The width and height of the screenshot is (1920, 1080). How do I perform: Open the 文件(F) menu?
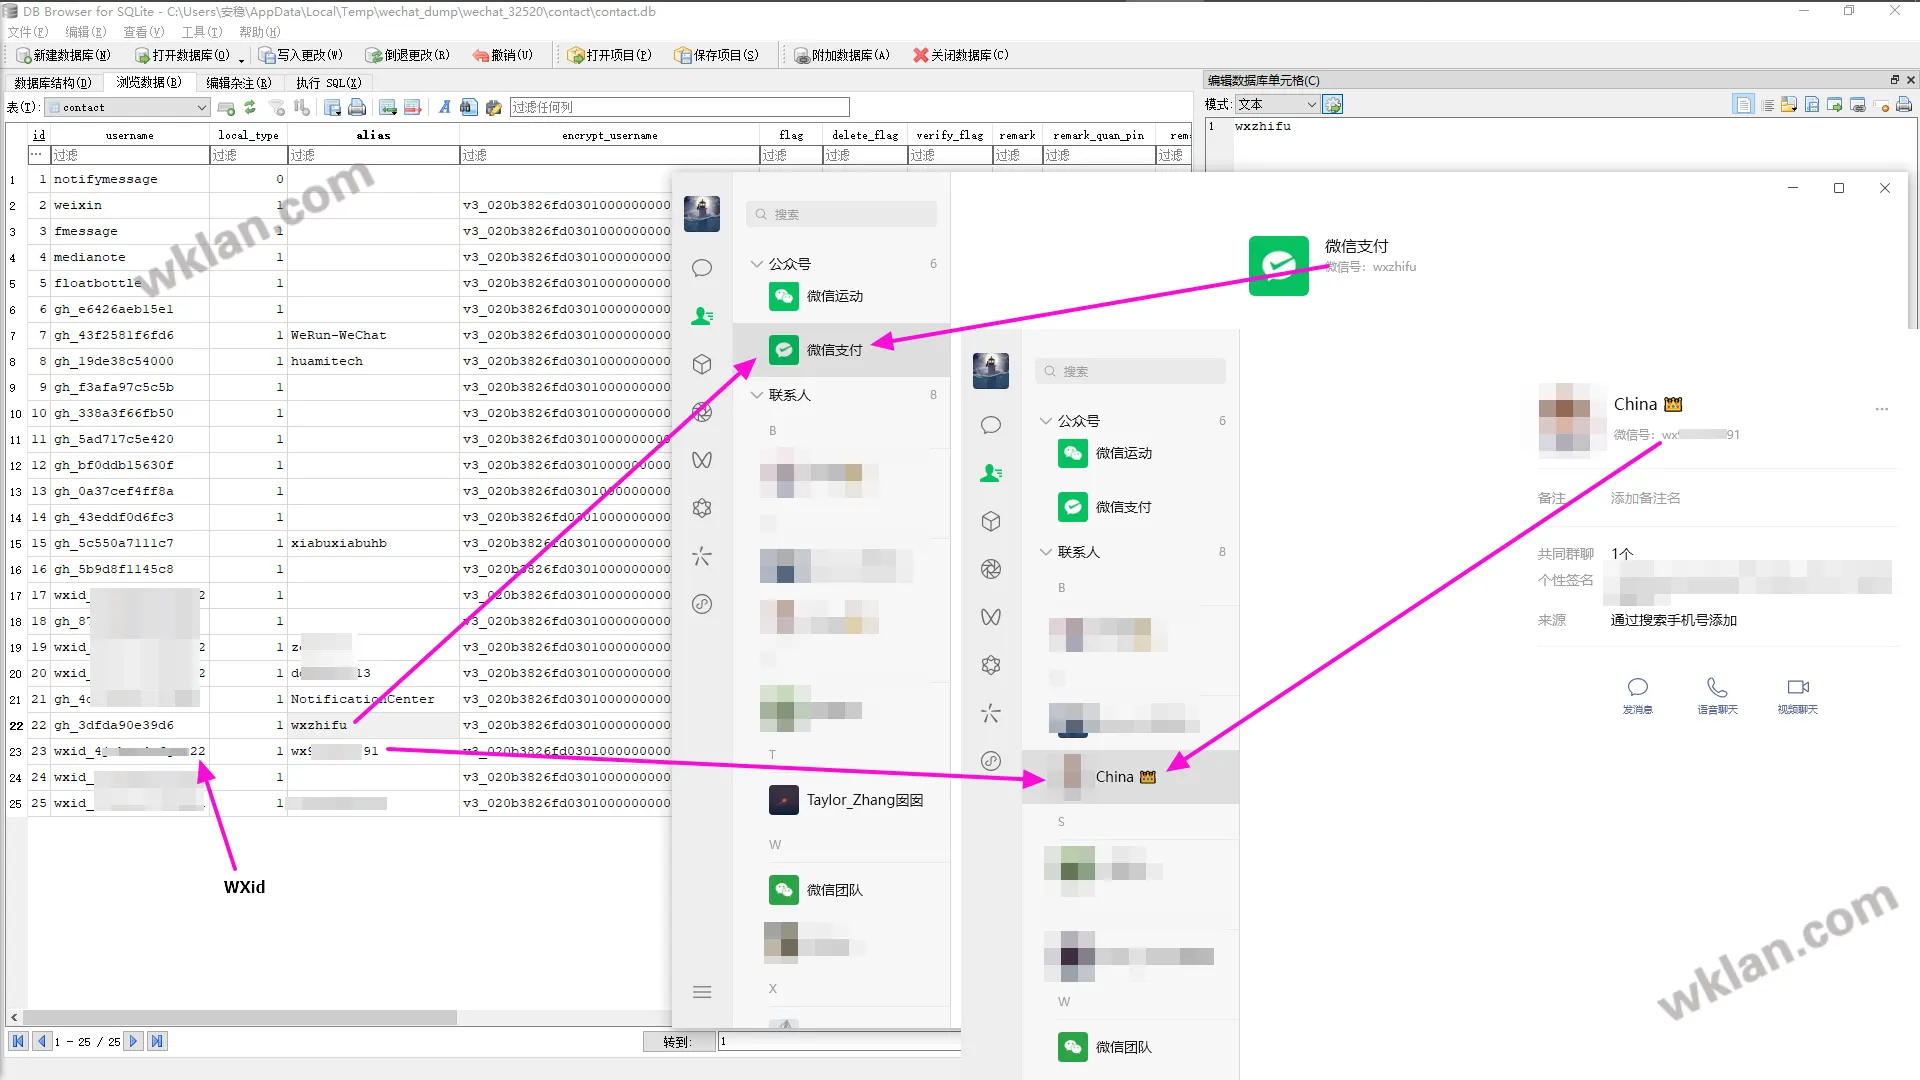point(28,32)
